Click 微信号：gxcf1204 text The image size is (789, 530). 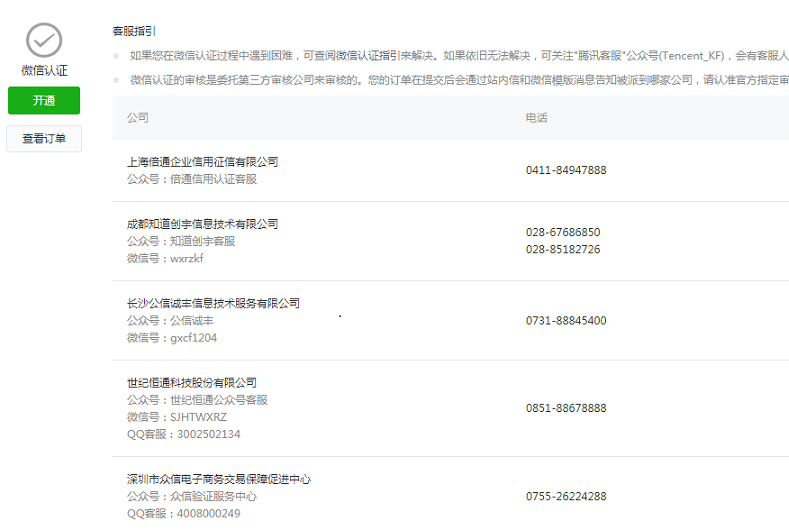(x=172, y=338)
